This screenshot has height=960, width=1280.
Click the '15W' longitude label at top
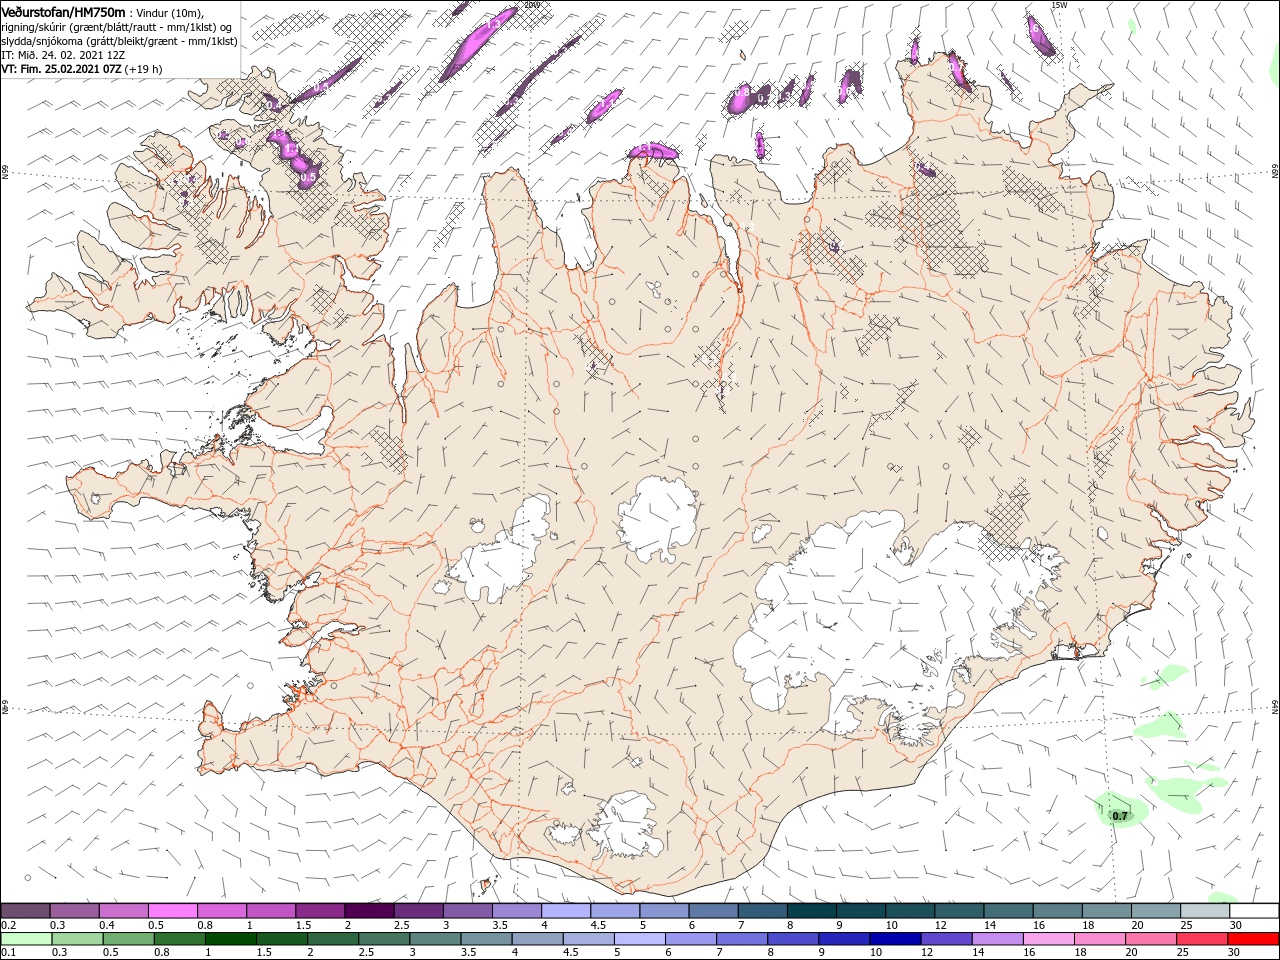click(1059, 5)
